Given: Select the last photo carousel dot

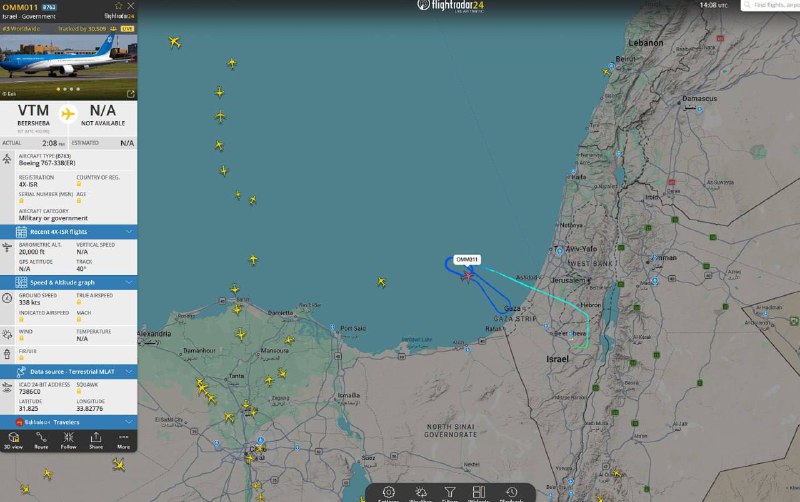Looking at the screenshot, I should [78, 89].
